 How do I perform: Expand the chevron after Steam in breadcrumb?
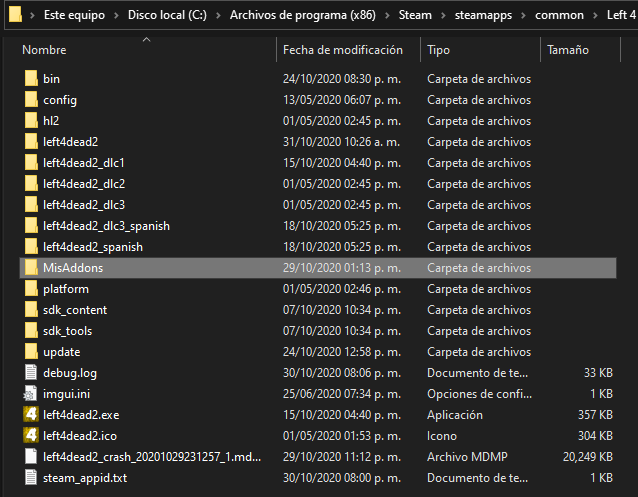pos(442,16)
